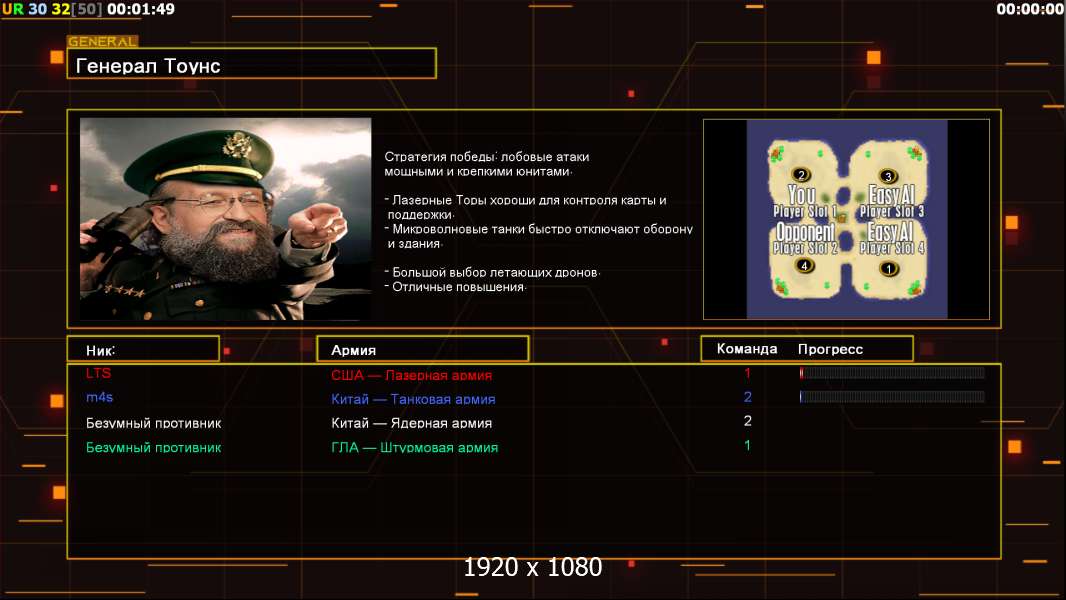Image resolution: width=1066 pixels, height=600 pixels.
Task: Click "США — Лазерная армия" army entry
Action: tap(411, 375)
